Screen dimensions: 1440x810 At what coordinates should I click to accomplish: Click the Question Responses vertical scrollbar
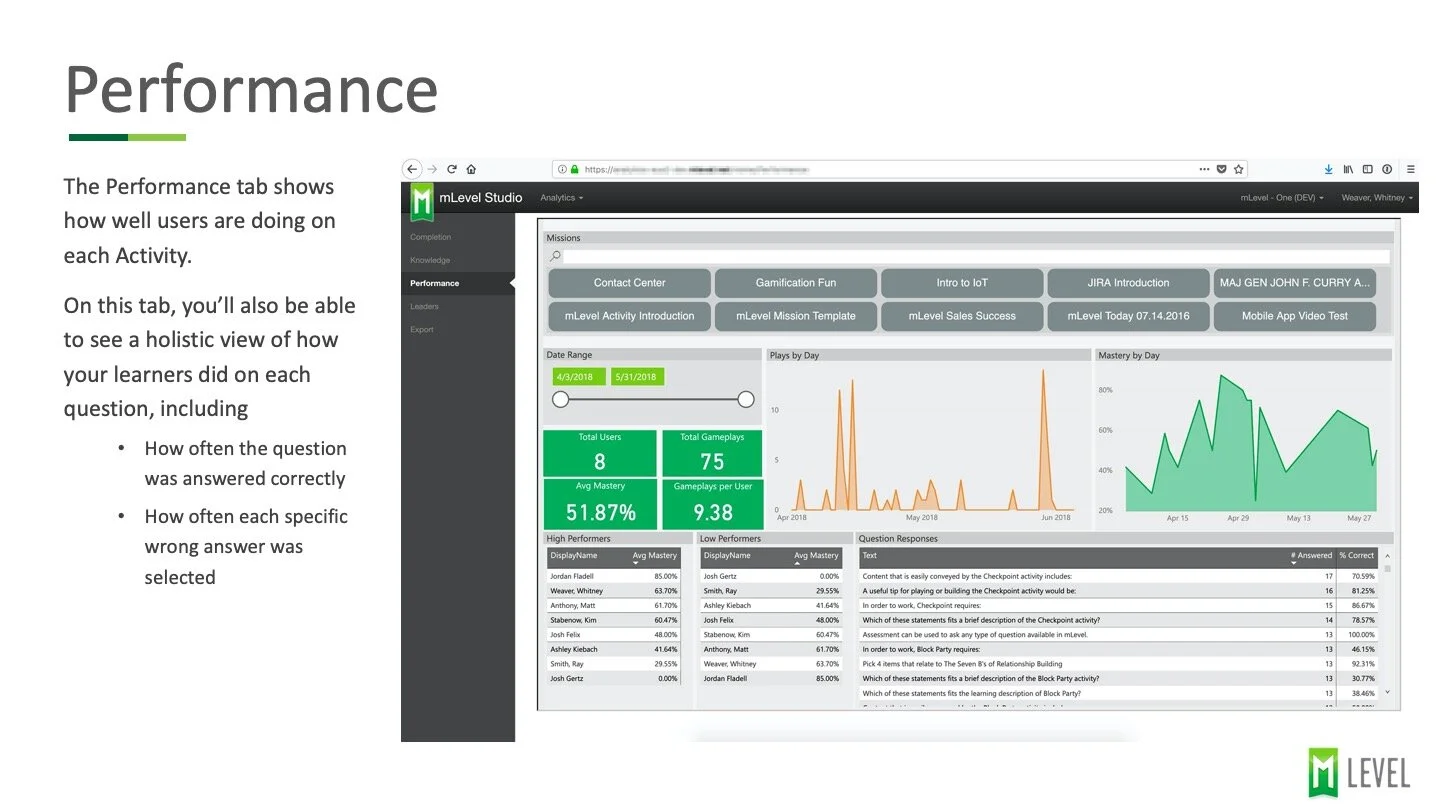[x=1387, y=623]
